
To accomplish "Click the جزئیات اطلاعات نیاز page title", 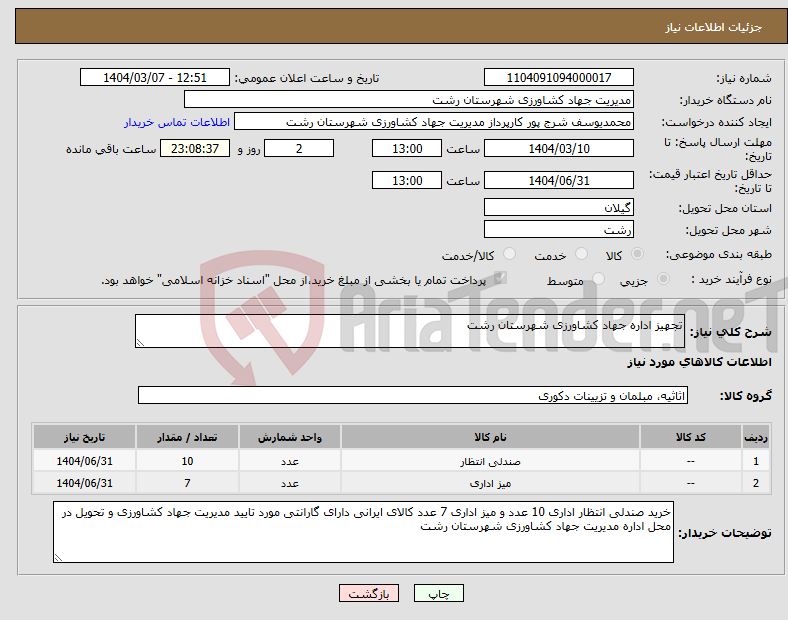I will [x=714, y=27].
